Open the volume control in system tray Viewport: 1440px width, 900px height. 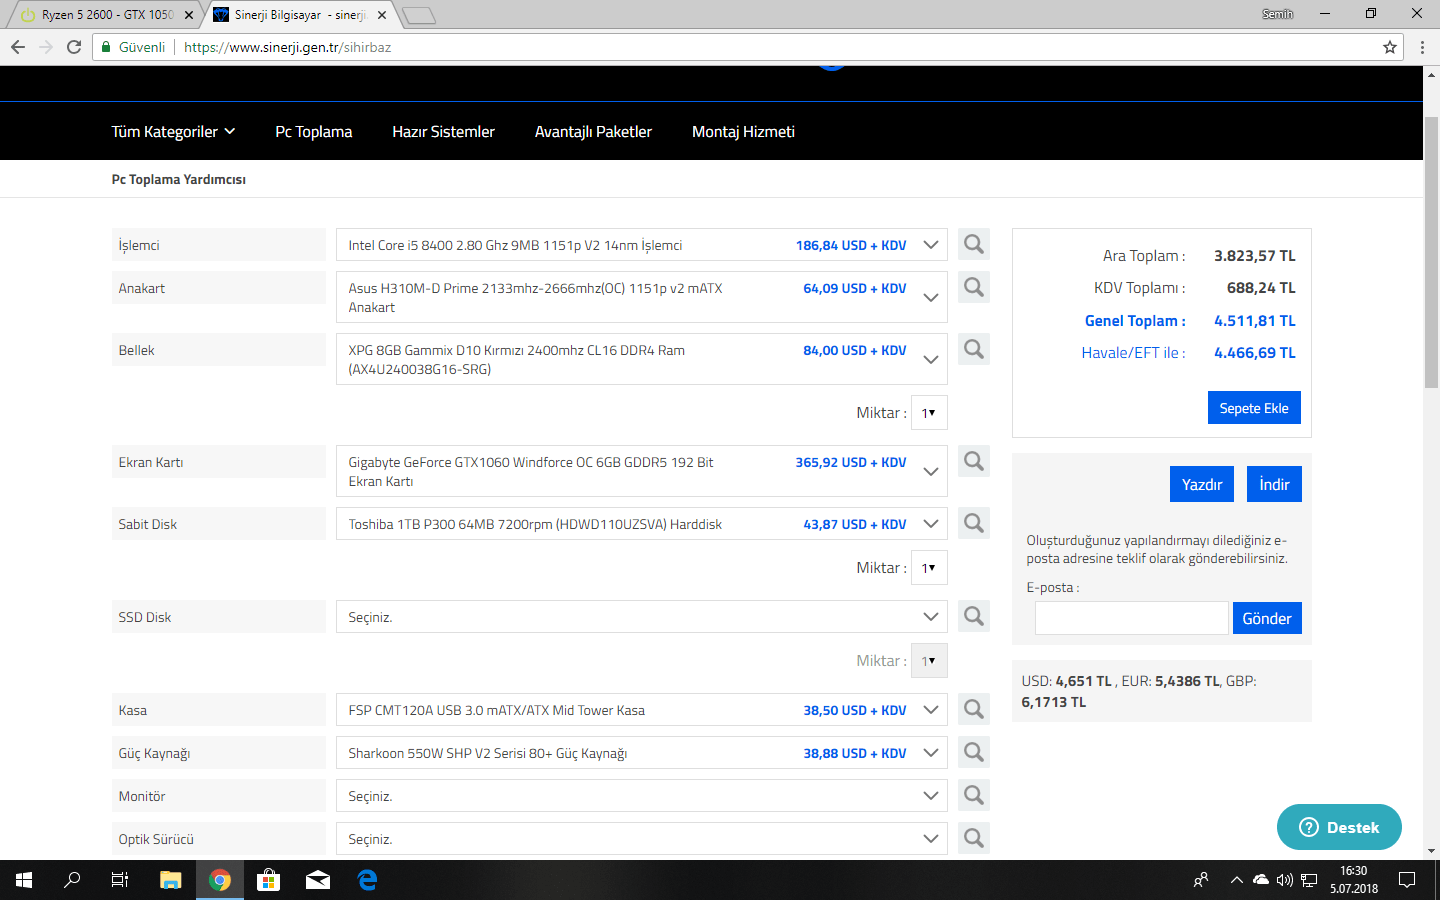tap(1285, 880)
